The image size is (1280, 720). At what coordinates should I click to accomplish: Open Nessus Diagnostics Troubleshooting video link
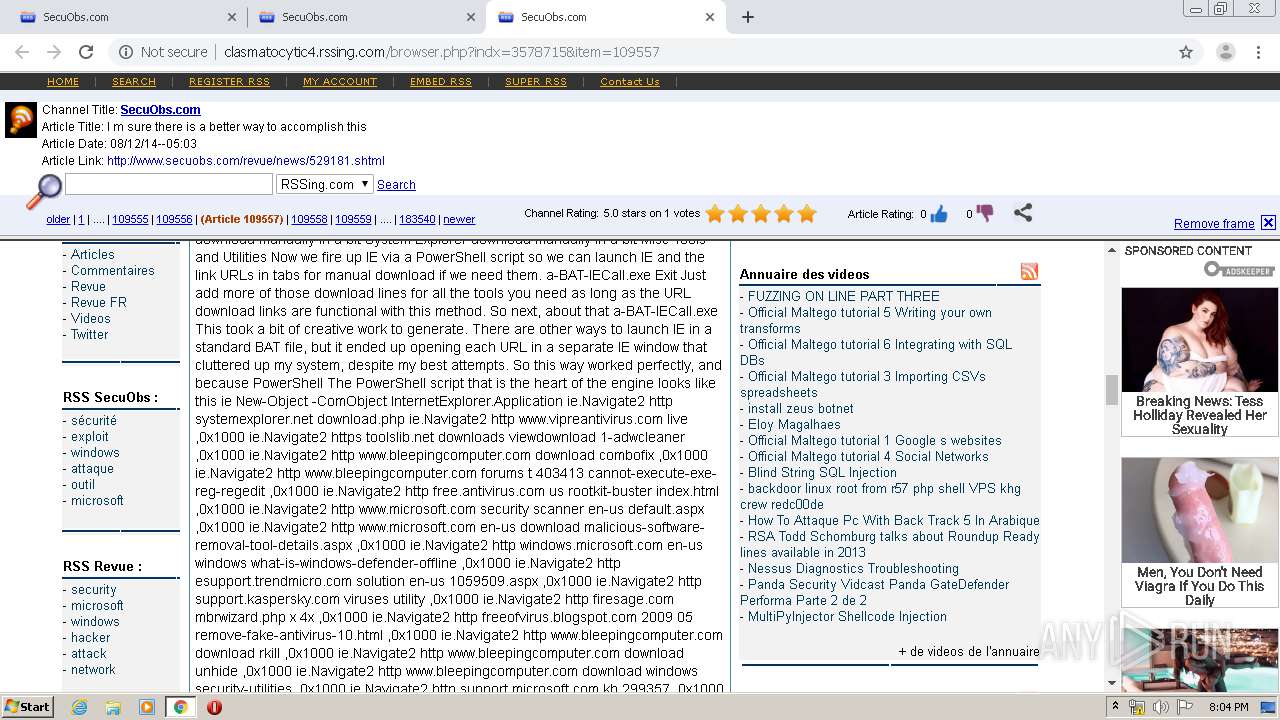click(x=853, y=568)
